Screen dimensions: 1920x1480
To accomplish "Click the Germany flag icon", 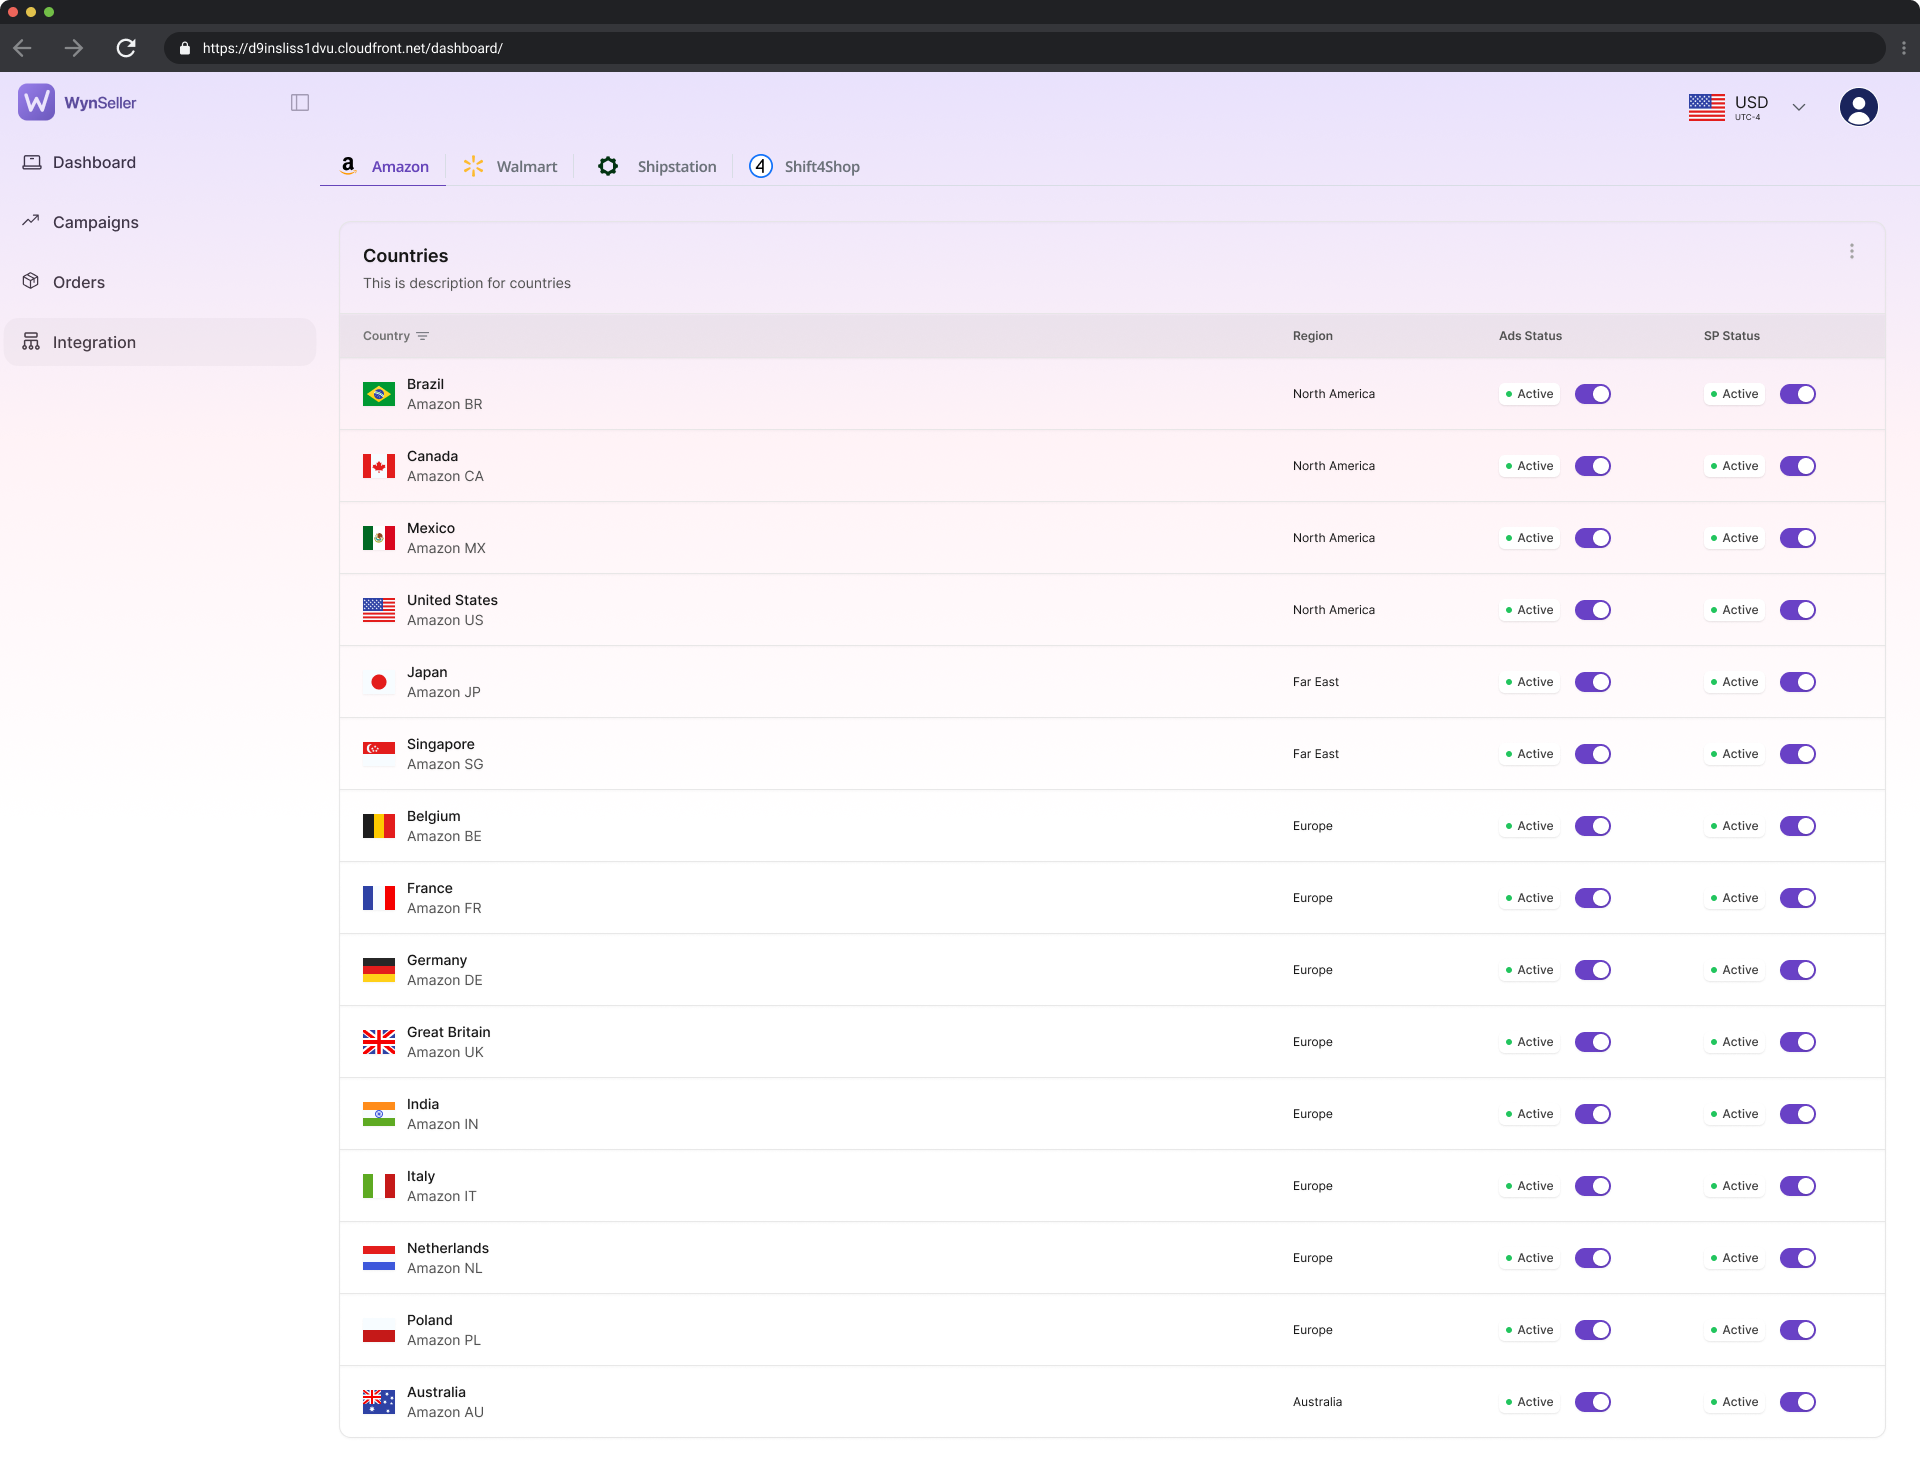I will (378, 970).
